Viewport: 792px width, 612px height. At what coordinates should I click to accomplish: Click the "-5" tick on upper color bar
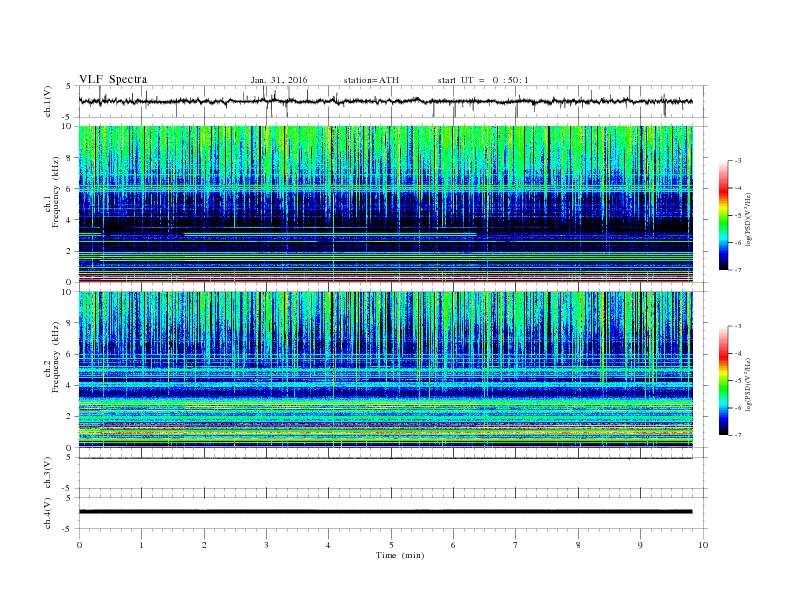pyautogui.click(x=737, y=215)
